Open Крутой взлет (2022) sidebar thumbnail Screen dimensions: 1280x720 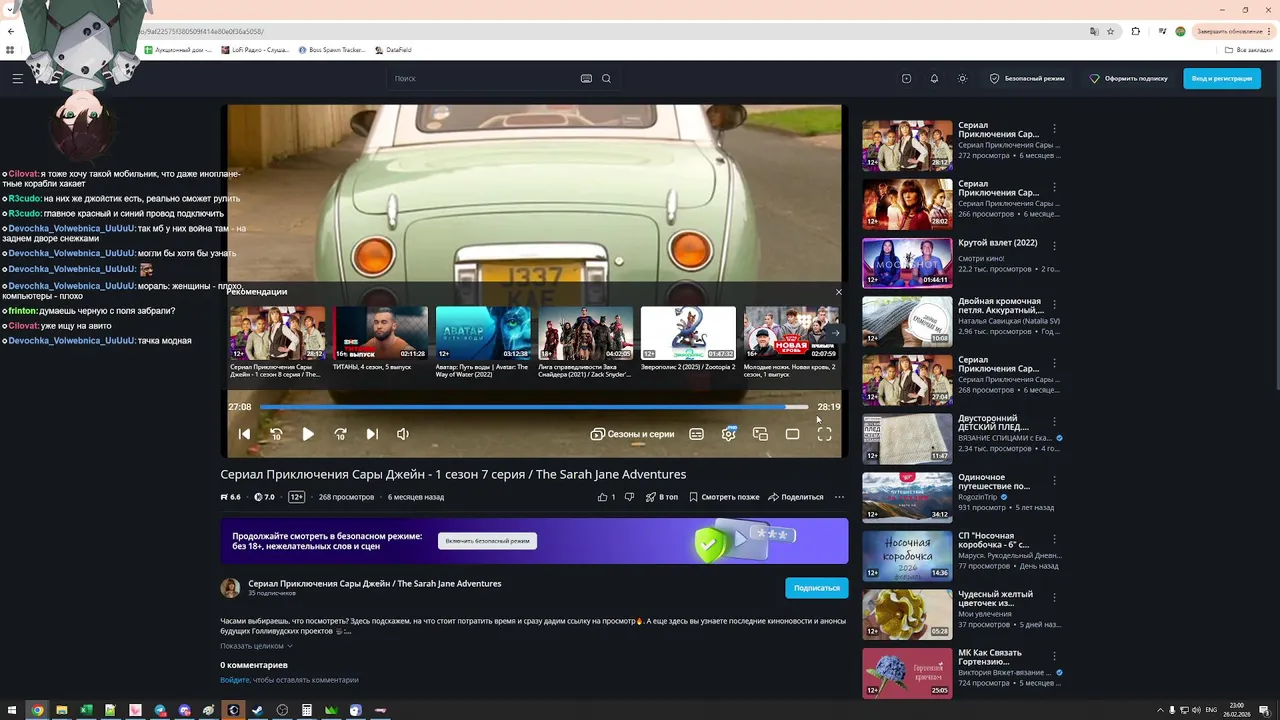[907, 262]
